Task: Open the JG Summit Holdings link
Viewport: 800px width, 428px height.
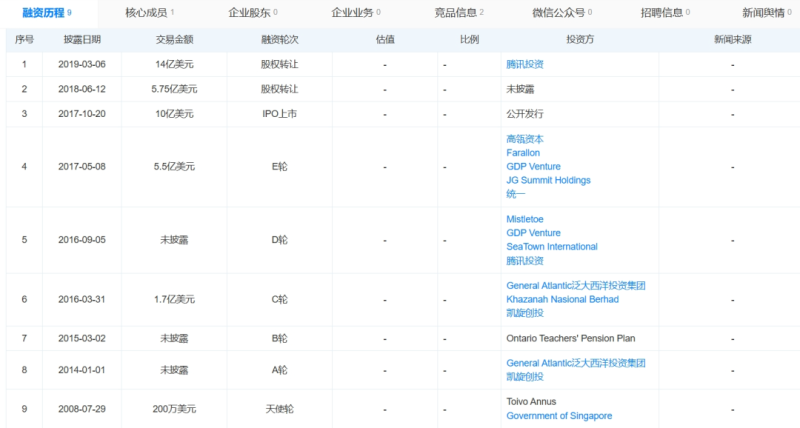Action: pos(548,180)
